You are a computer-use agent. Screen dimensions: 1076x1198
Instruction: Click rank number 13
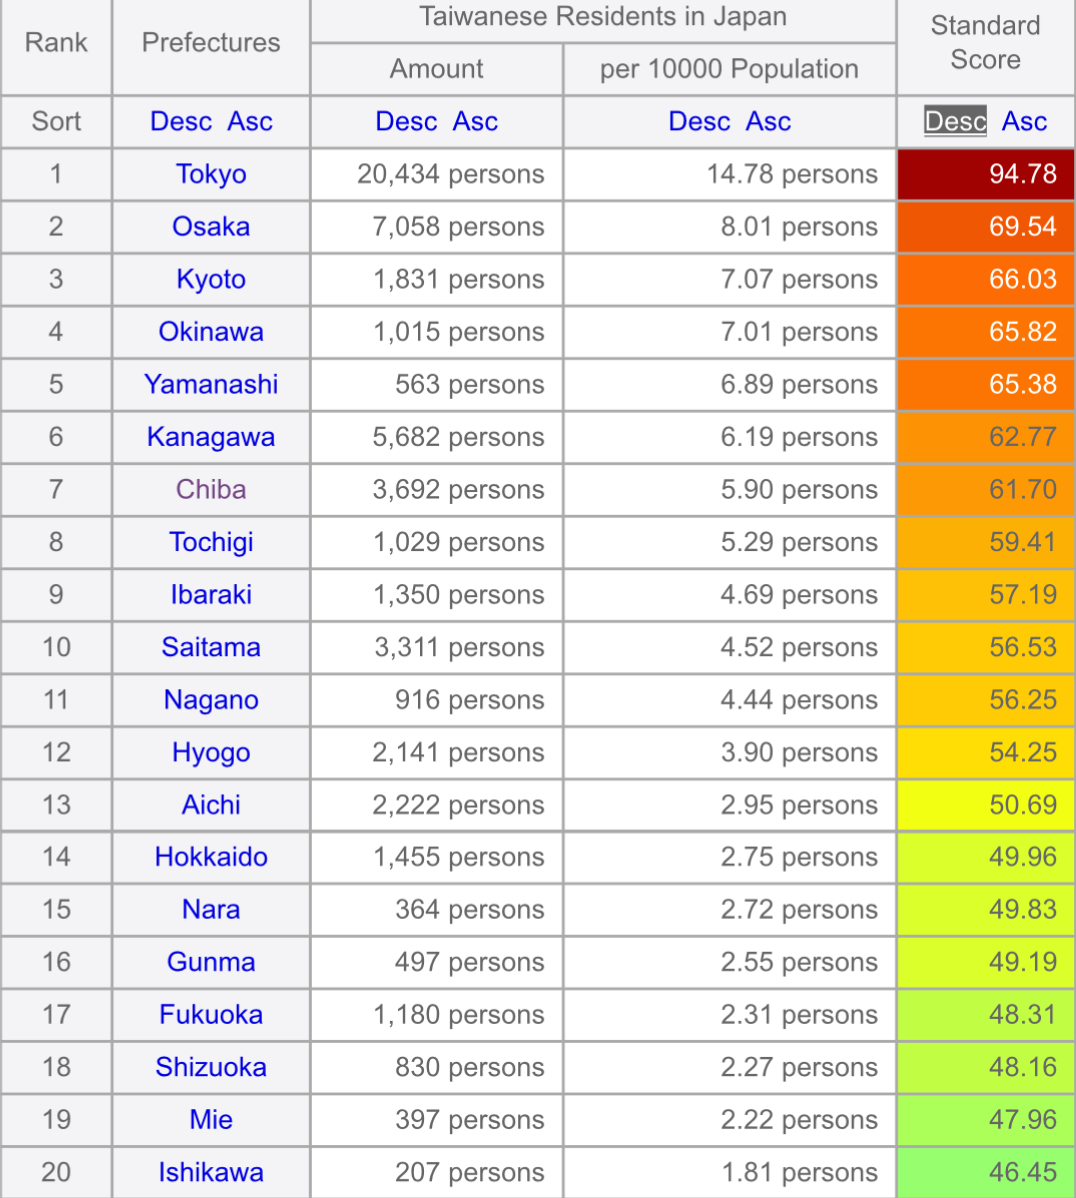pos(56,805)
